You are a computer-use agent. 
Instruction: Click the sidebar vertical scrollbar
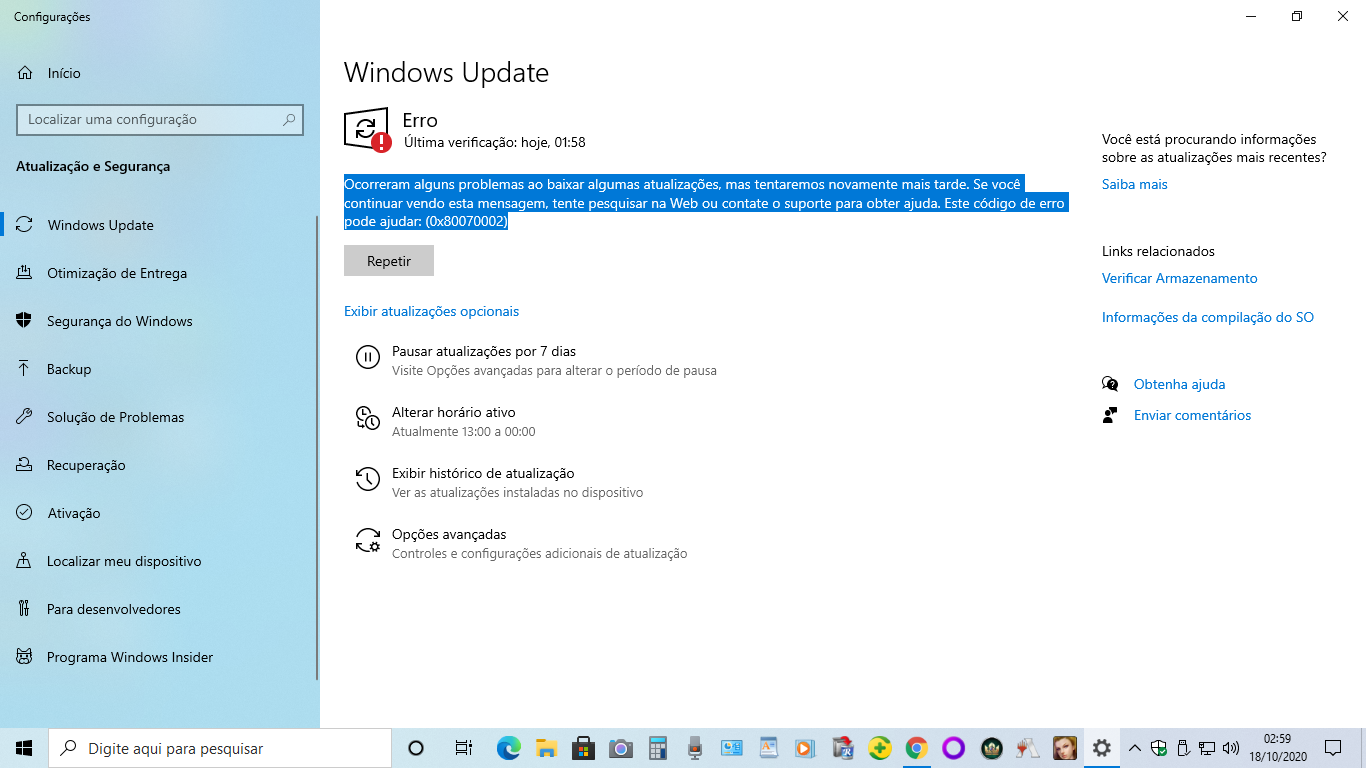317,447
